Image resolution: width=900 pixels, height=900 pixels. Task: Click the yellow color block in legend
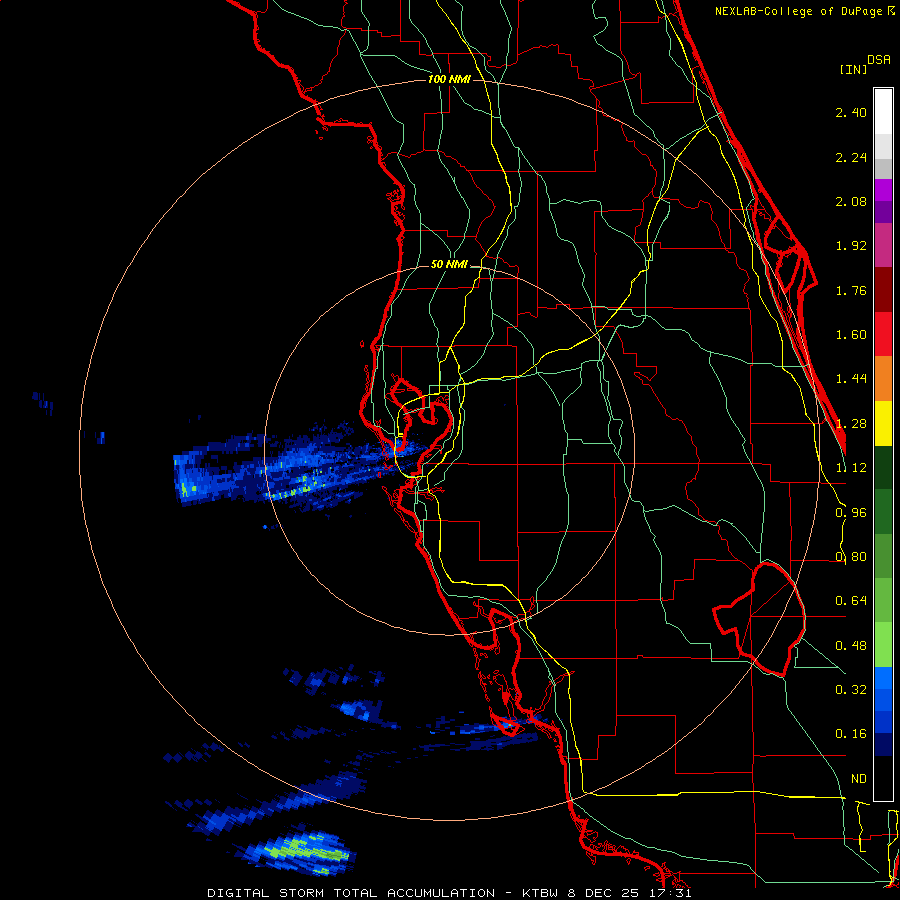tap(883, 423)
